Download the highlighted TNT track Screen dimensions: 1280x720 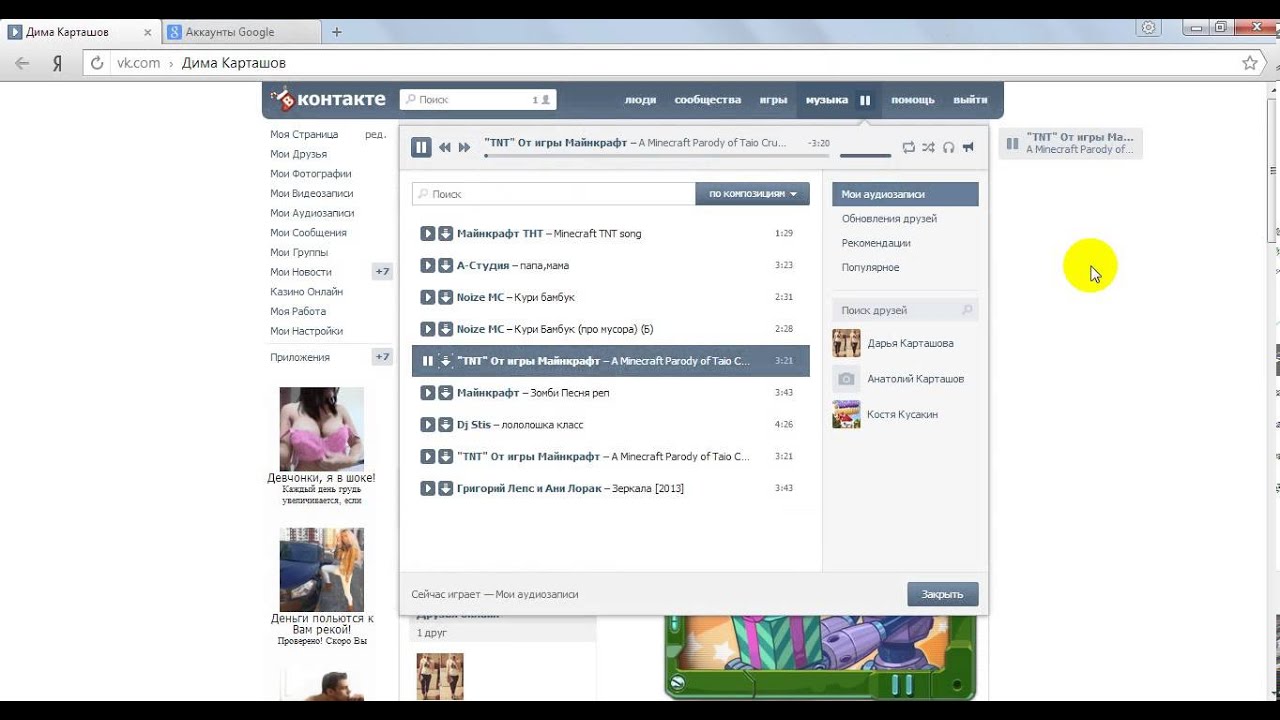[446, 361]
